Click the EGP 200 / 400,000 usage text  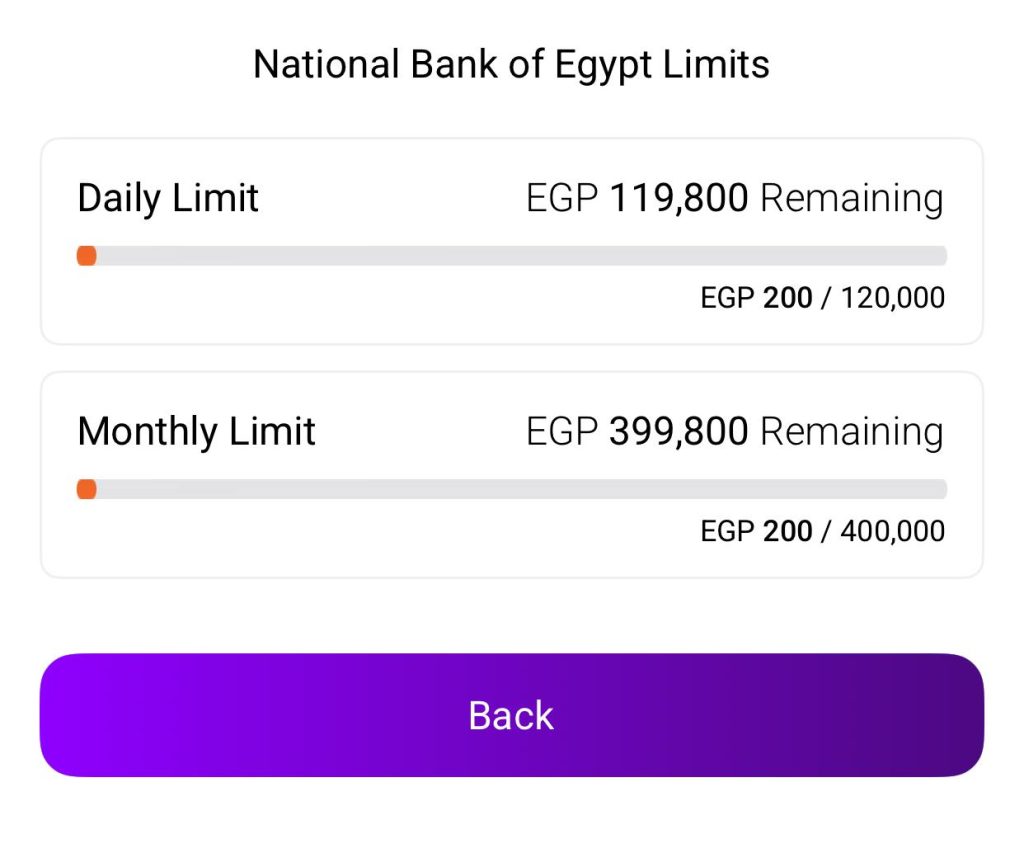(x=822, y=531)
